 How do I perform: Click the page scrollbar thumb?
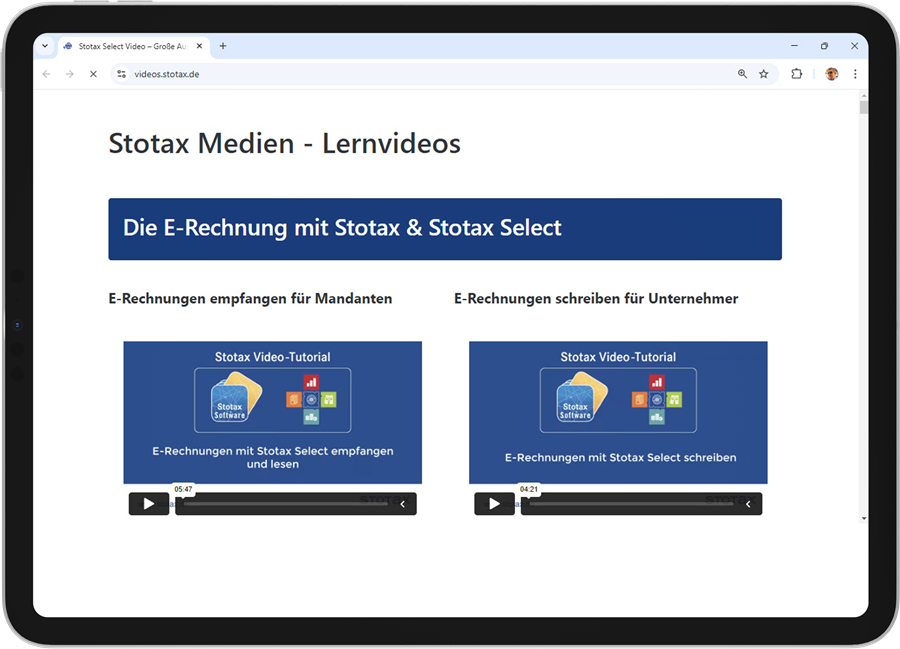pyautogui.click(x=863, y=107)
